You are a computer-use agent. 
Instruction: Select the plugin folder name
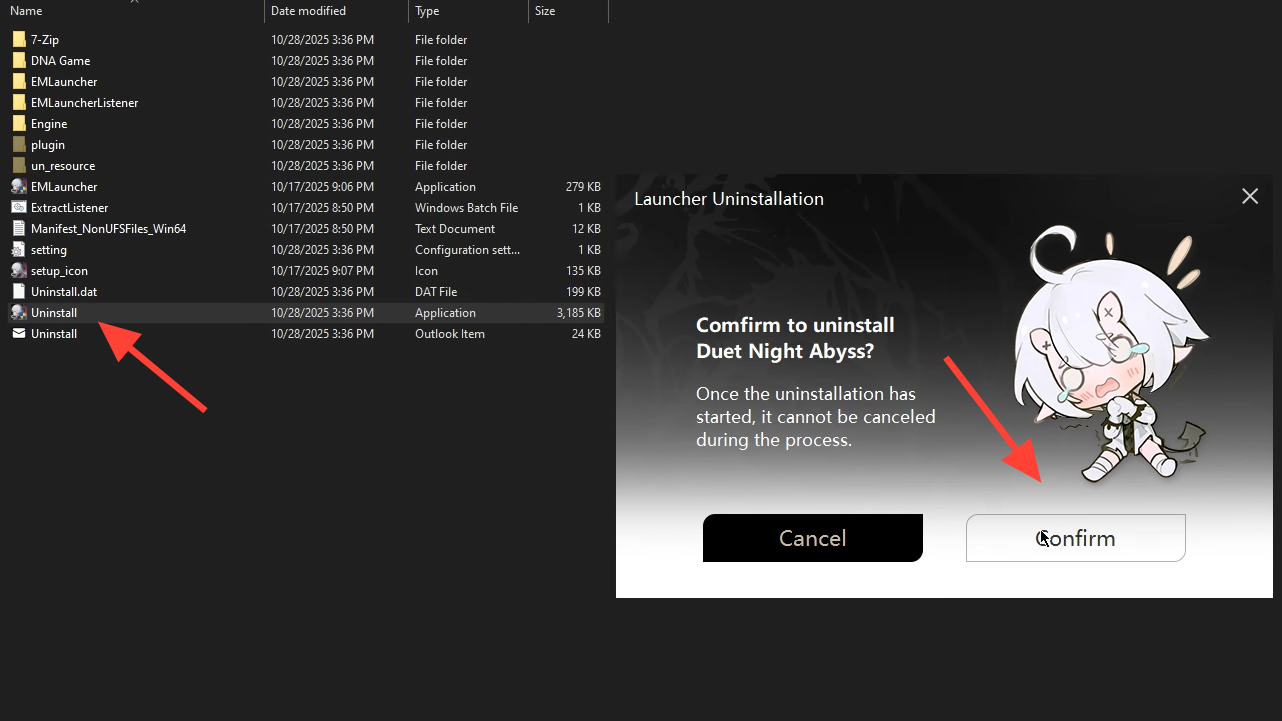pos(48,145)
